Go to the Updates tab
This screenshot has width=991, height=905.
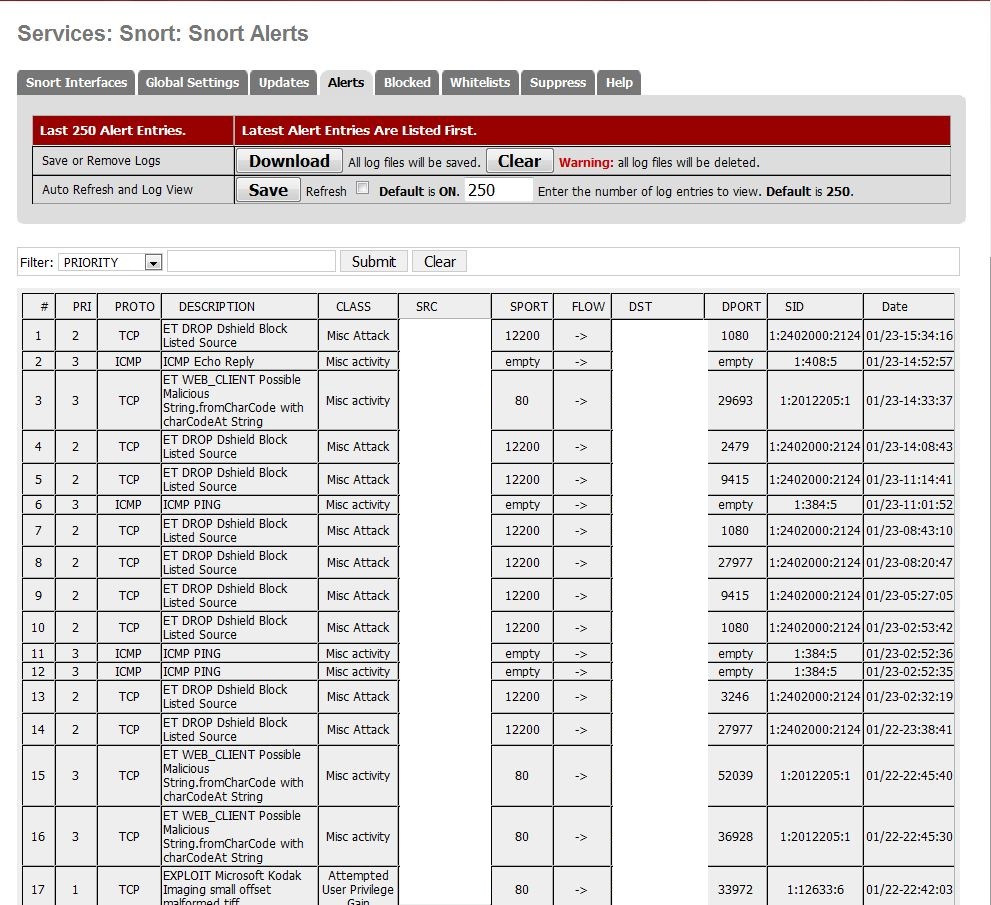point(283,83)
